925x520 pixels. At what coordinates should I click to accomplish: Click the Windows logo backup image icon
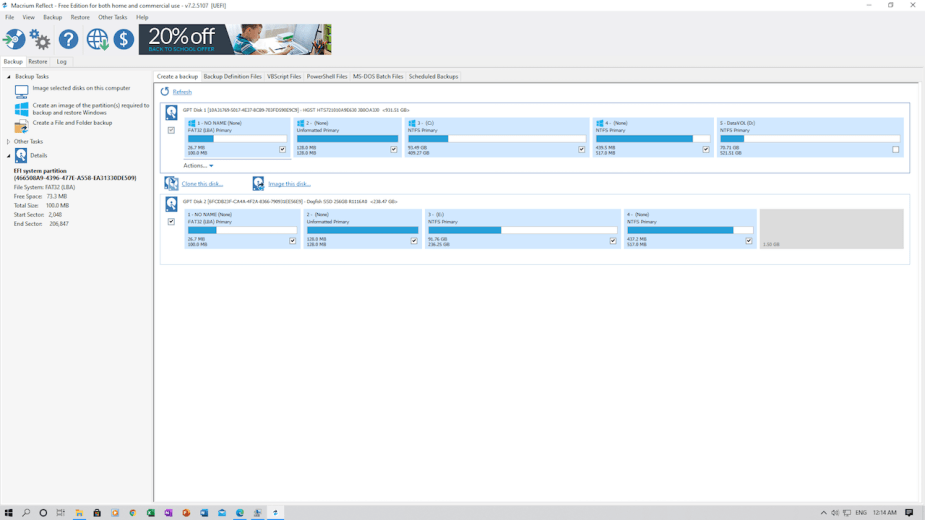click(x=21, y=109)
